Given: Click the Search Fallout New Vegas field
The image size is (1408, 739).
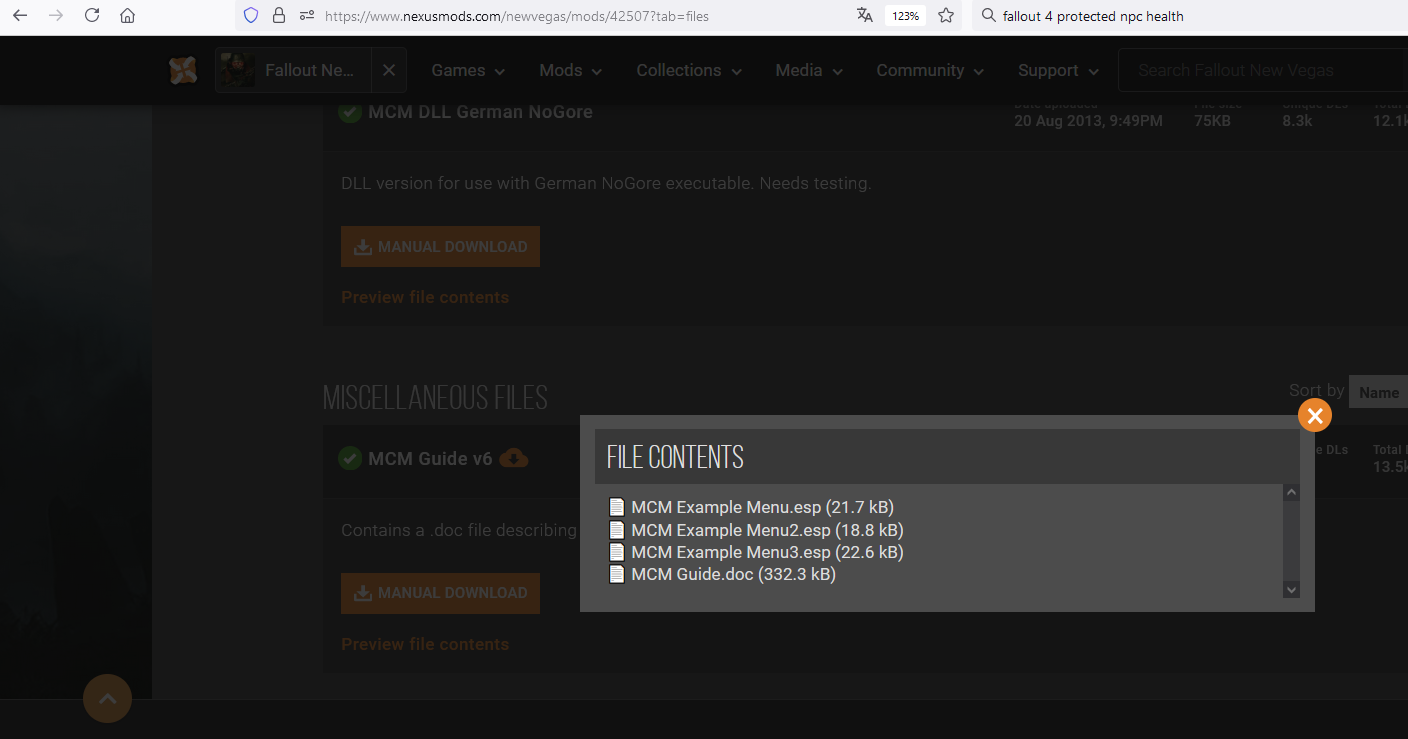Looking at the screenshot, I should coord(1263,70).
